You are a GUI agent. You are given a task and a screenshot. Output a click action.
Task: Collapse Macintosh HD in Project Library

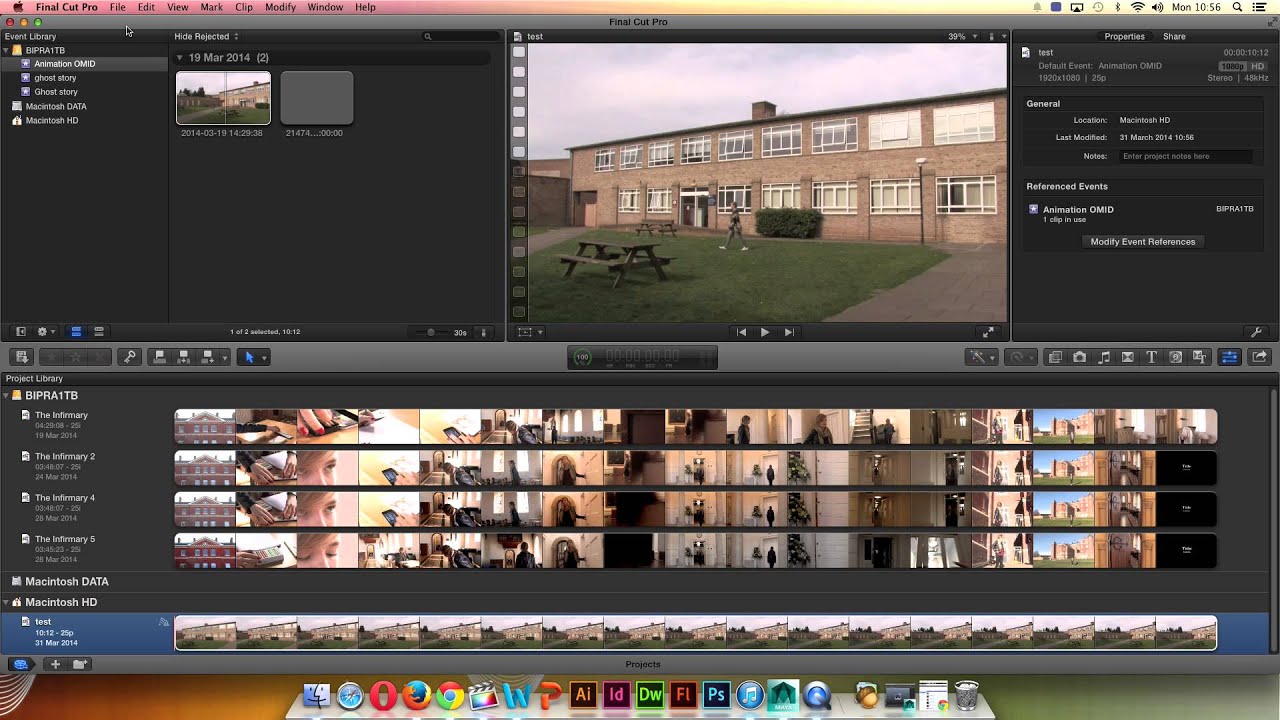pos(7,602)
